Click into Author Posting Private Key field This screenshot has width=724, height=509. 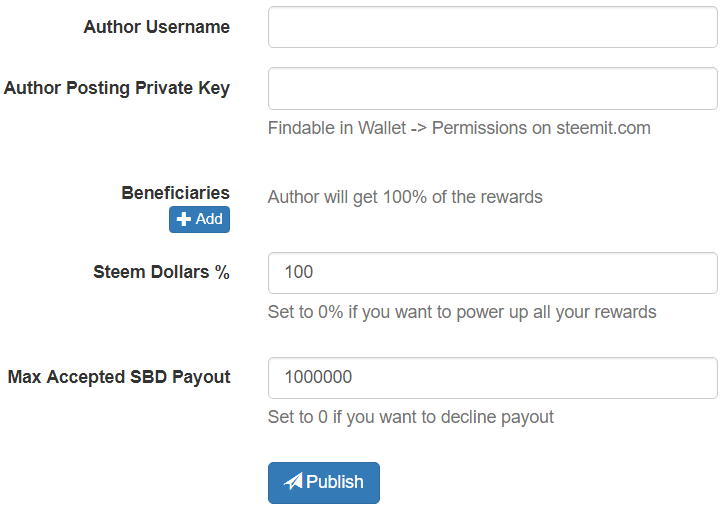[x=492, y=88]
